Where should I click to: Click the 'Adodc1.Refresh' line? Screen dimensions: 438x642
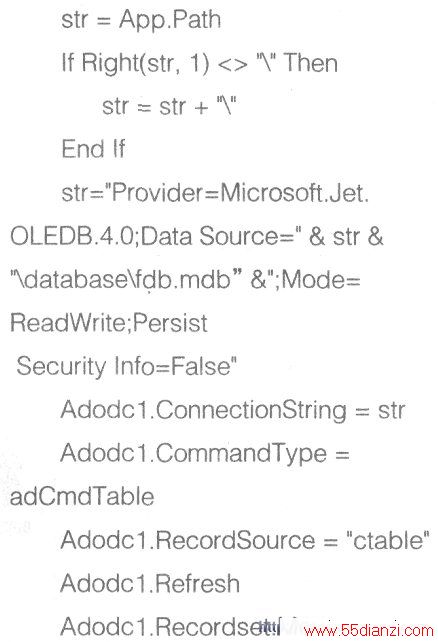[x=150, y=583]
